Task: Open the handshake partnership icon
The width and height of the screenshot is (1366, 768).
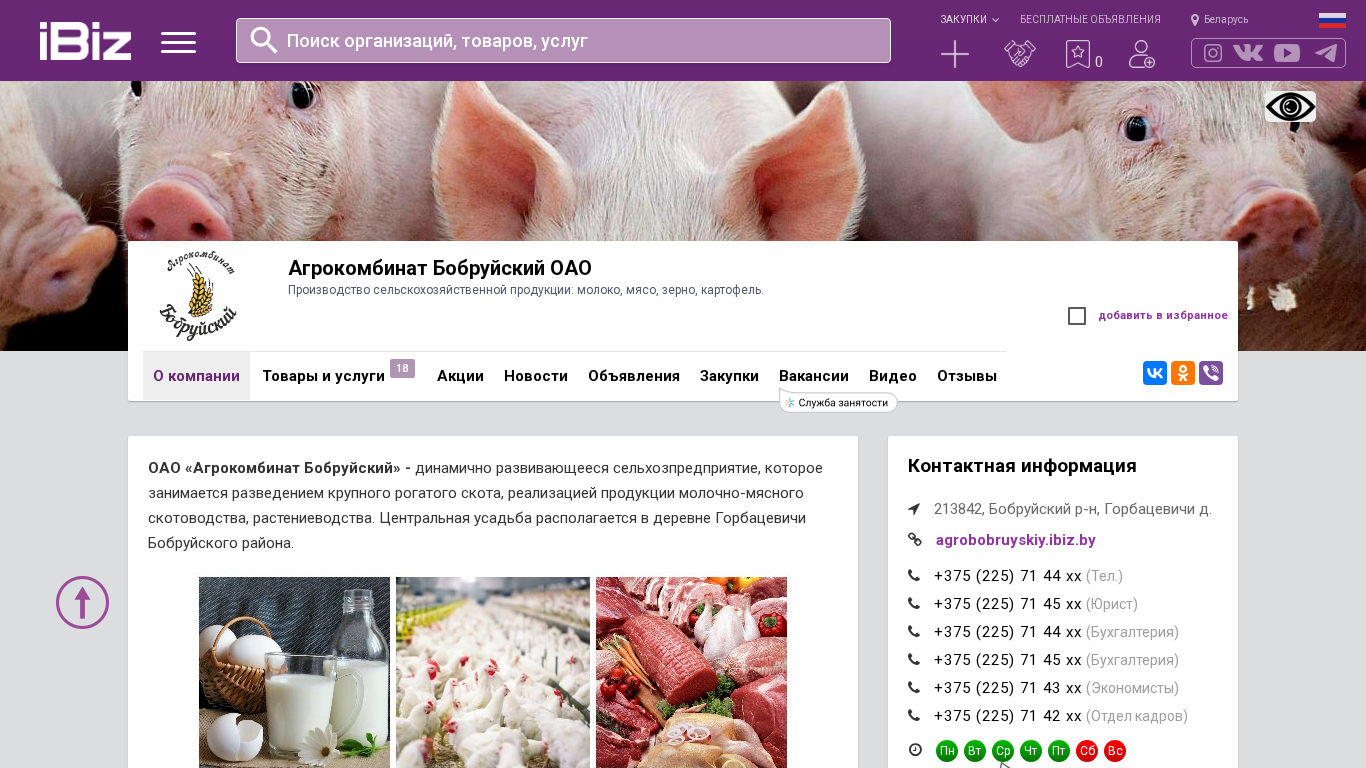Action: 1020,54
